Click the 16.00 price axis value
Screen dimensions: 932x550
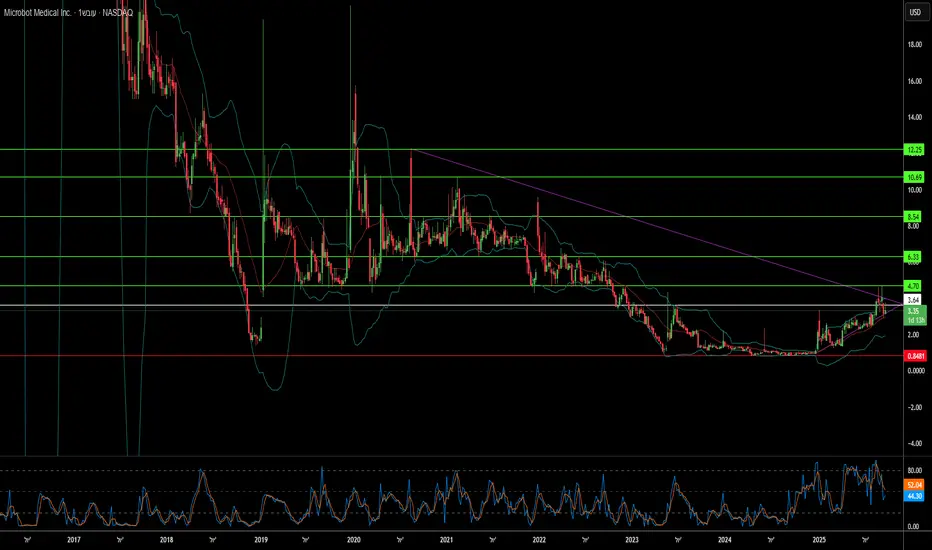pos(915,81)
